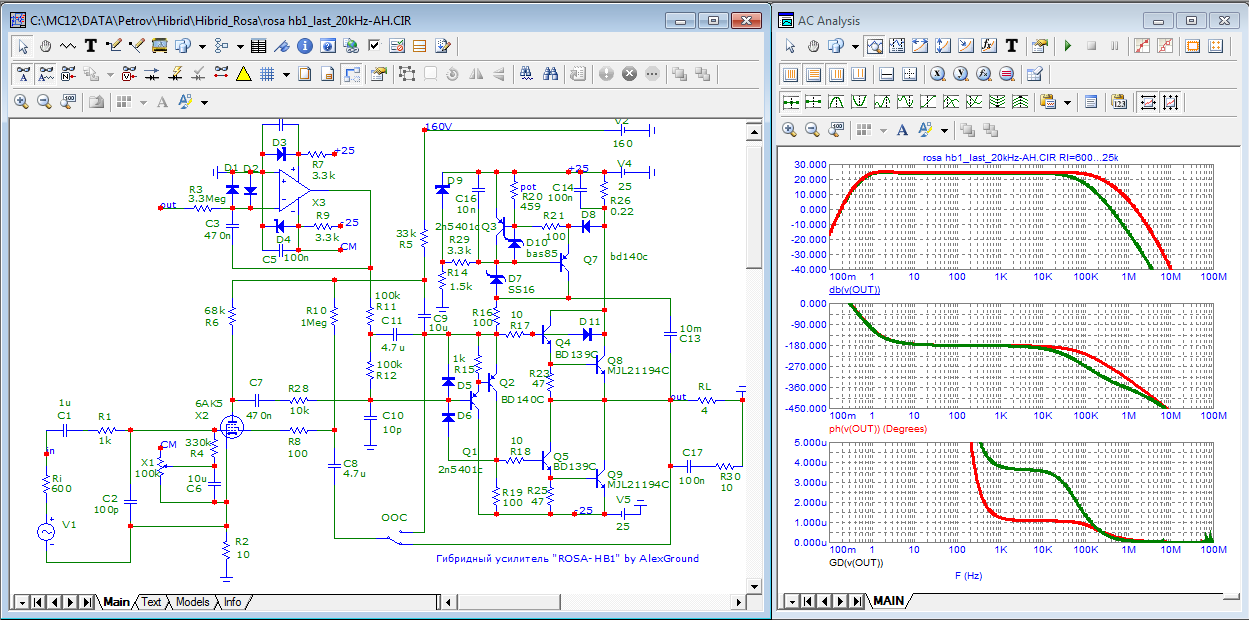Screen dimensions: 1249x620
Task: Switch to the Models tab
Action: (x=192, y=602)
